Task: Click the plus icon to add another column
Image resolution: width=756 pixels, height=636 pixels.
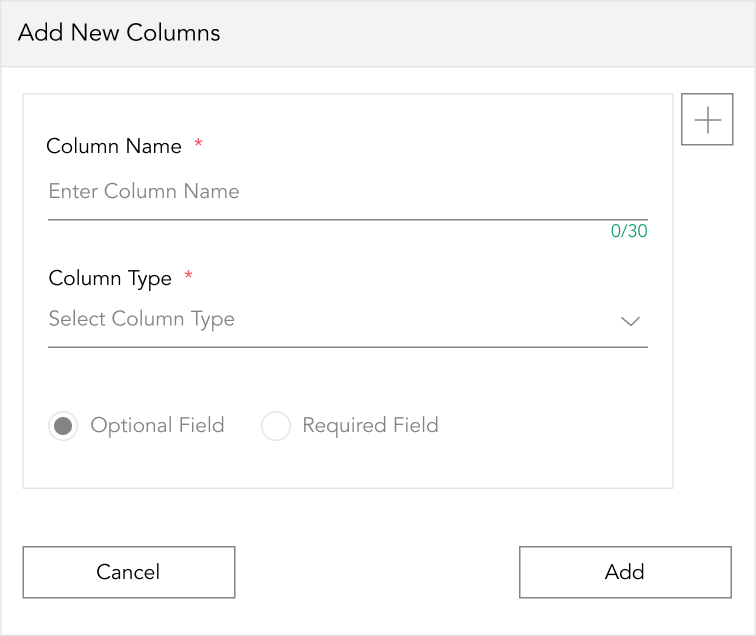Action: pyautogui.click(x=707, y=119)
